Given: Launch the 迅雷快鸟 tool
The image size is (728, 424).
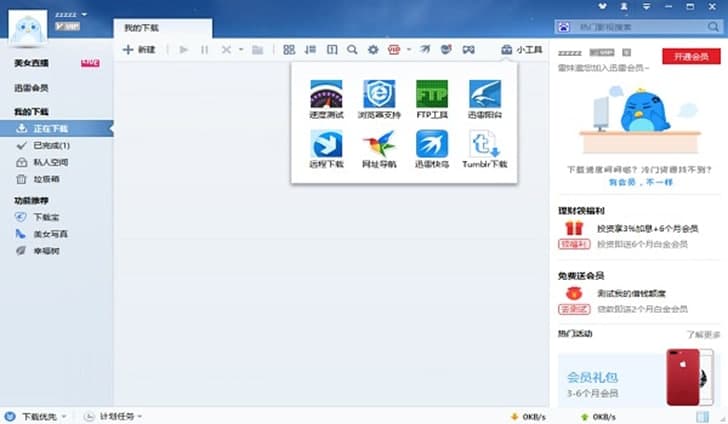Looking at the screenshot, I should coord(432,149).
